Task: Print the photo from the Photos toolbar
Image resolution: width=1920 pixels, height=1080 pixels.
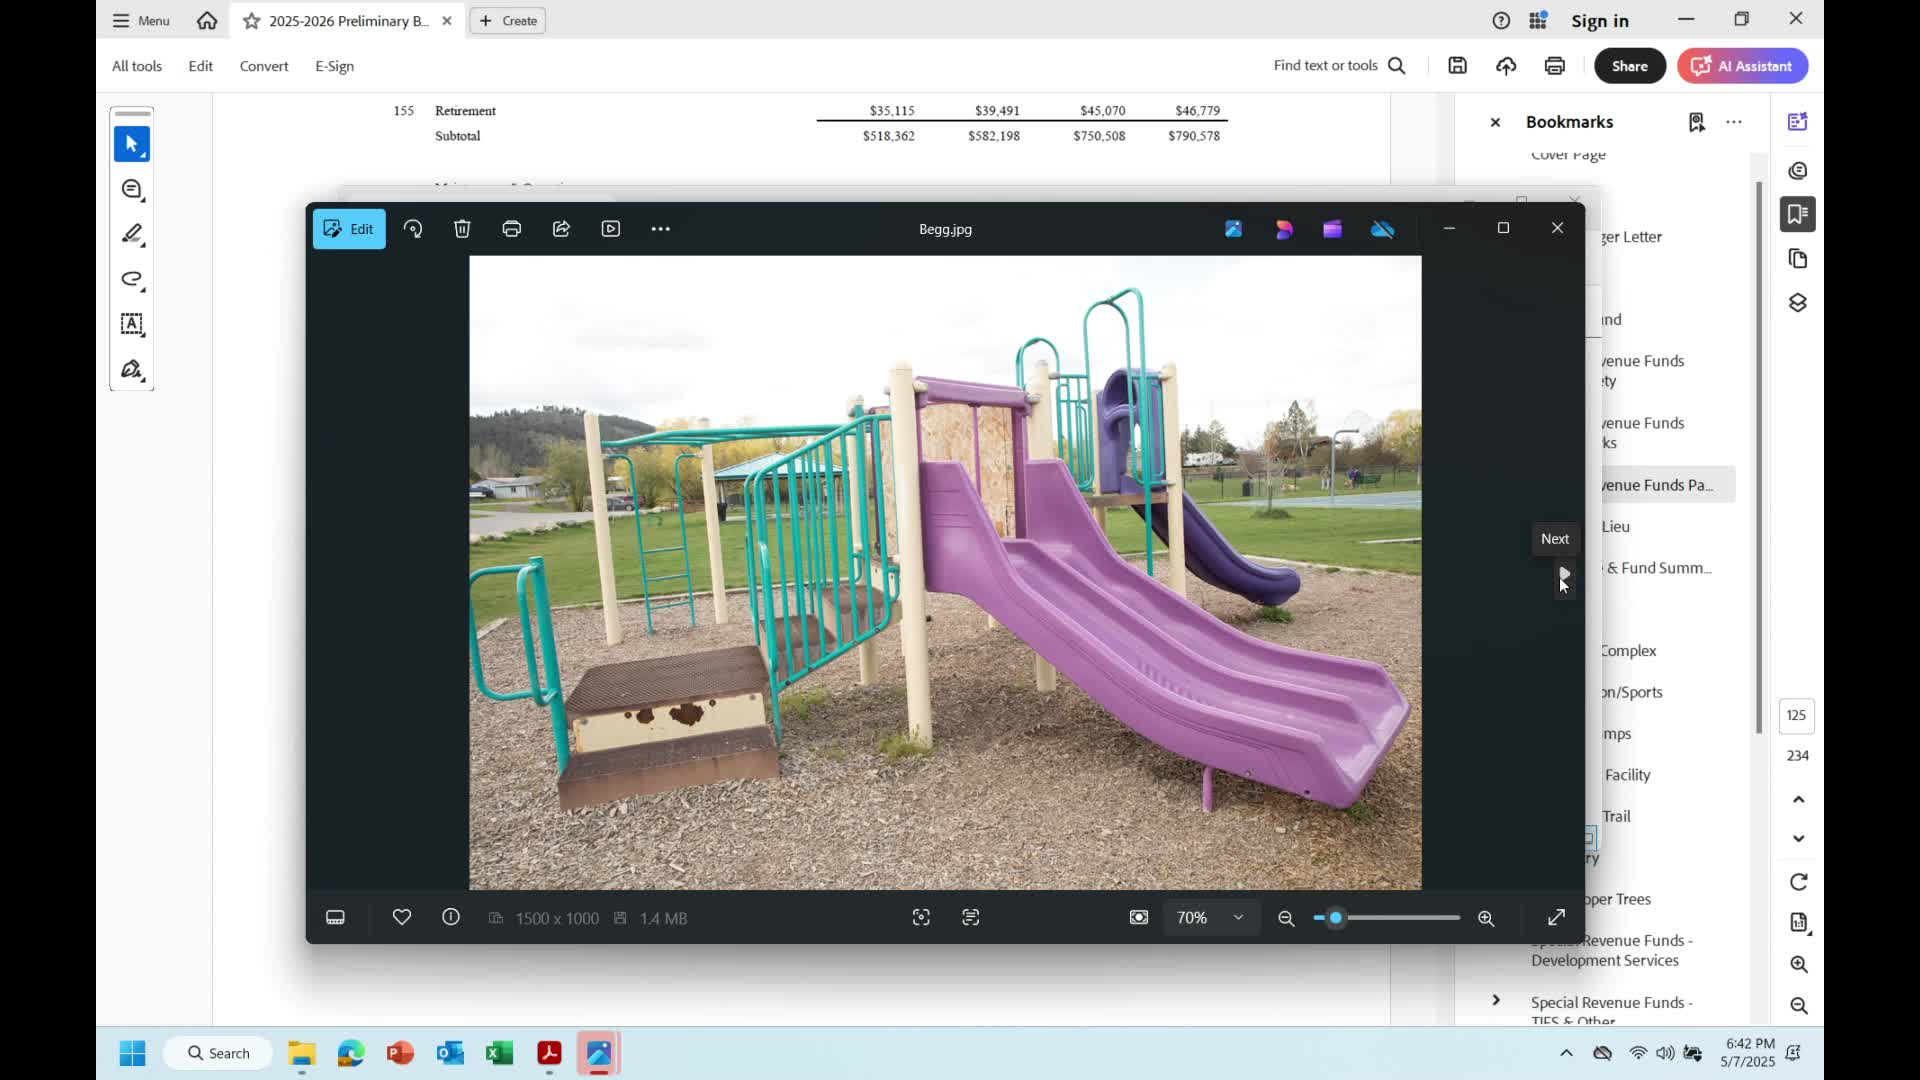Action: pyautogui.click(x=512, y=229)
